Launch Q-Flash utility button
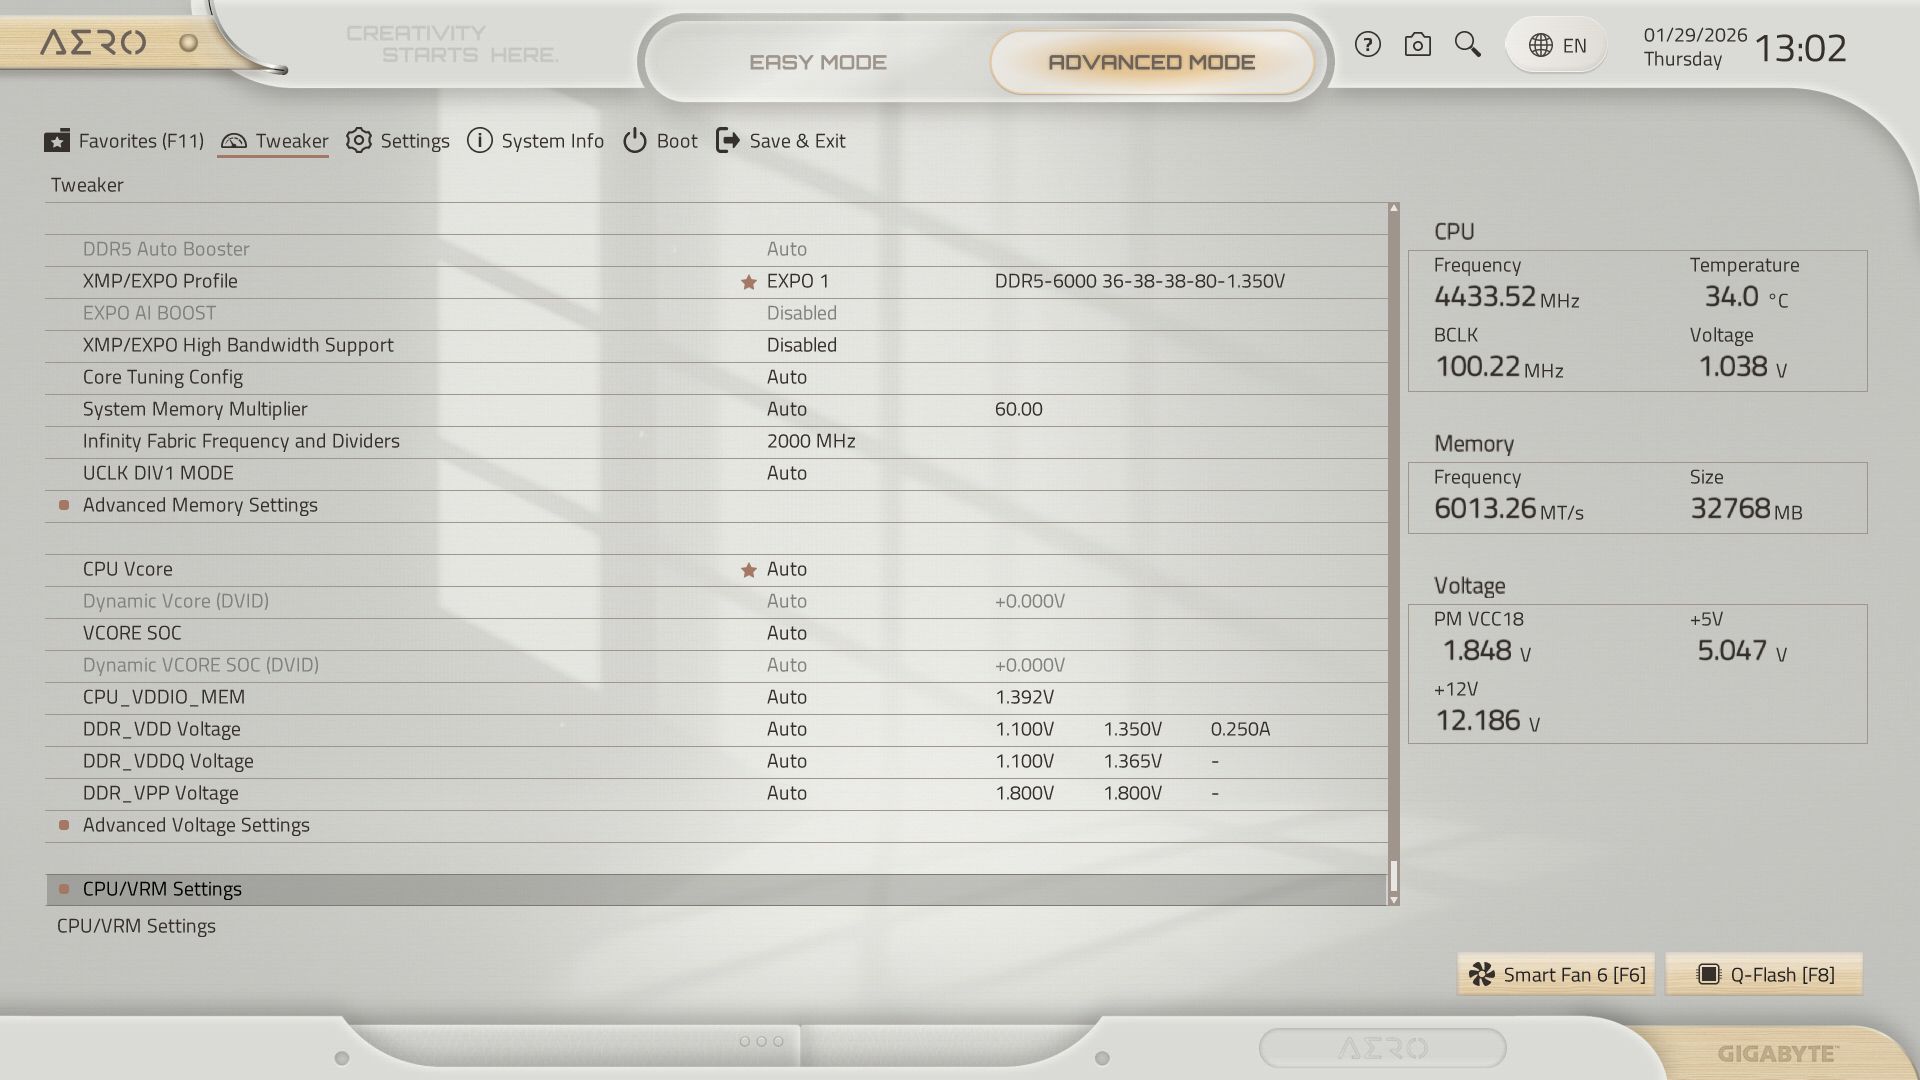The width and height of the screenshot is (1920, 1080). click(x=1765, y=975)
